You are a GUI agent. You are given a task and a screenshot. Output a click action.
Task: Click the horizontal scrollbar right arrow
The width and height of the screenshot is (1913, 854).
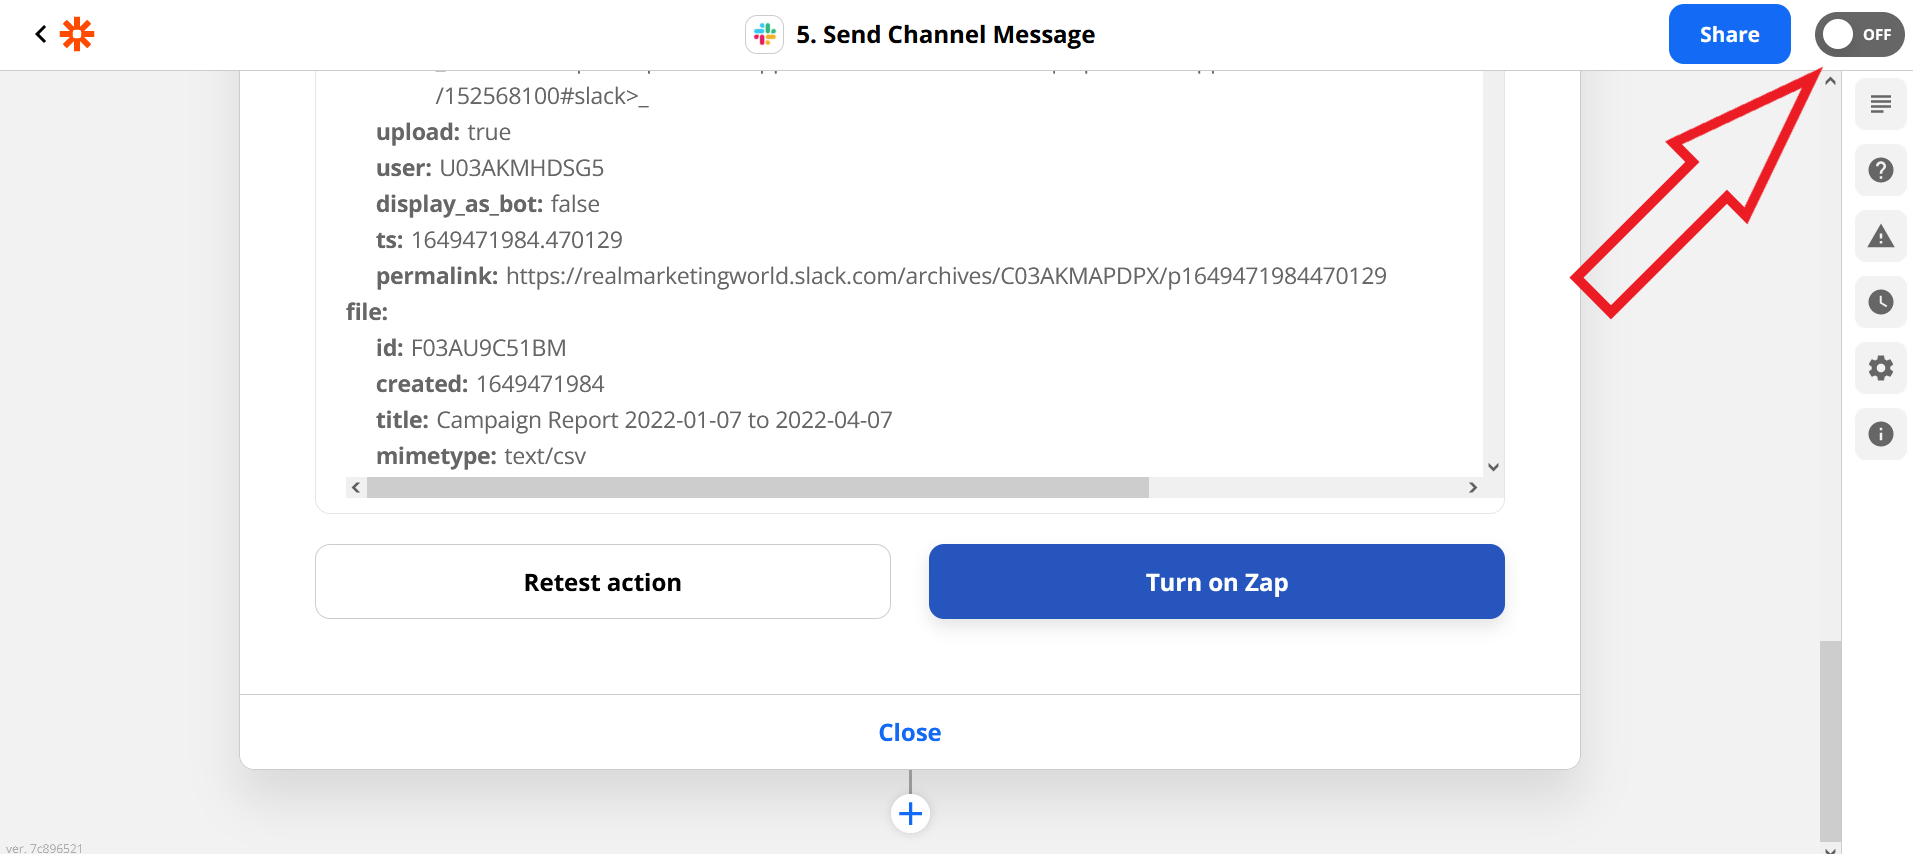[x=1472, y=488]
